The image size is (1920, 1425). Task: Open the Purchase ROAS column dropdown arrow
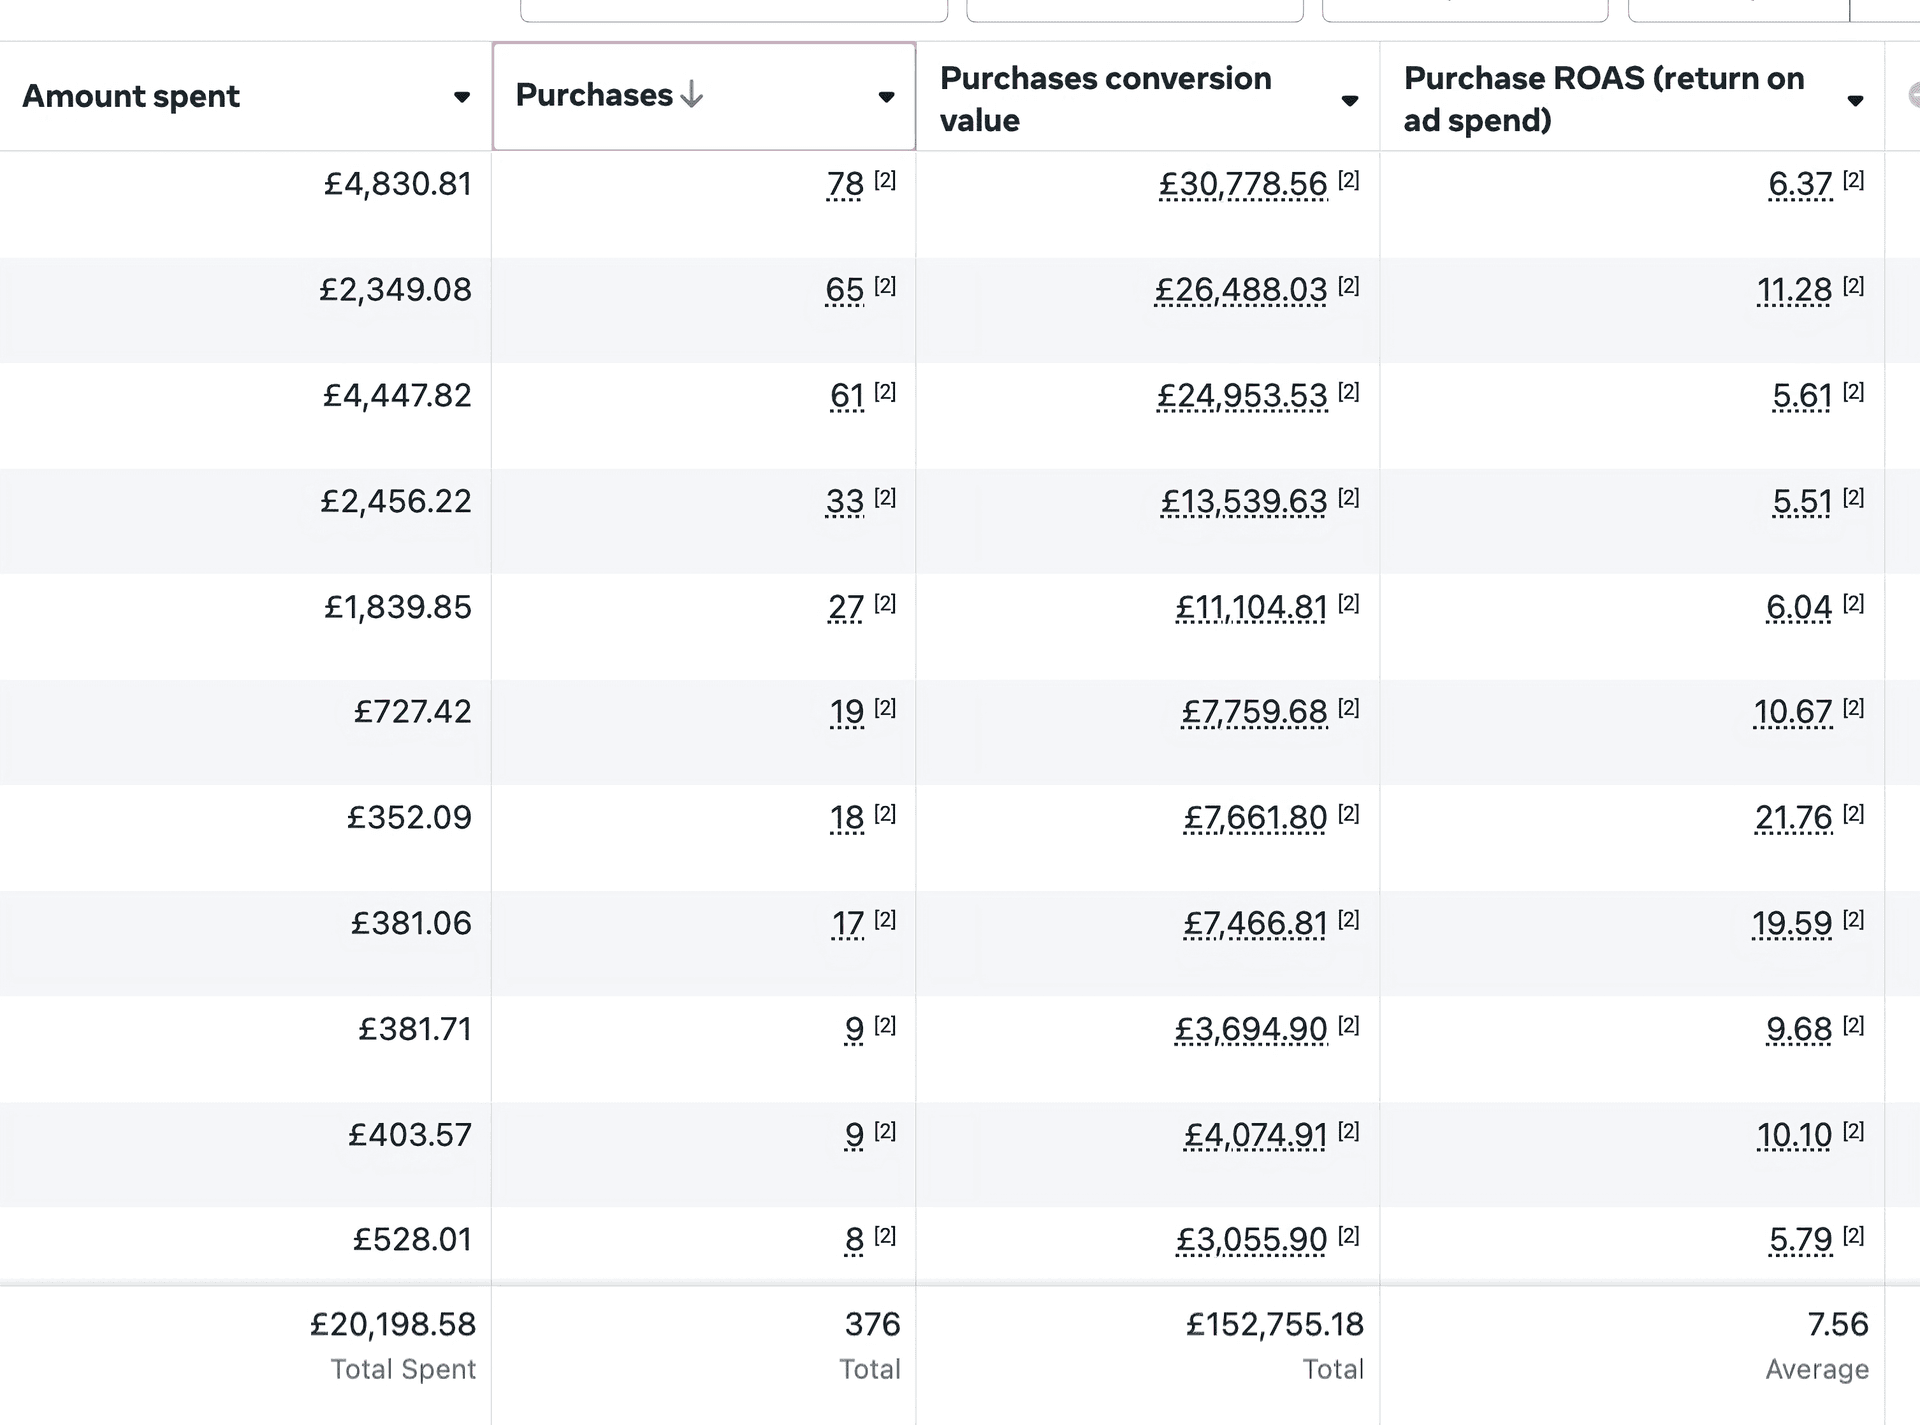[1855, 100]
